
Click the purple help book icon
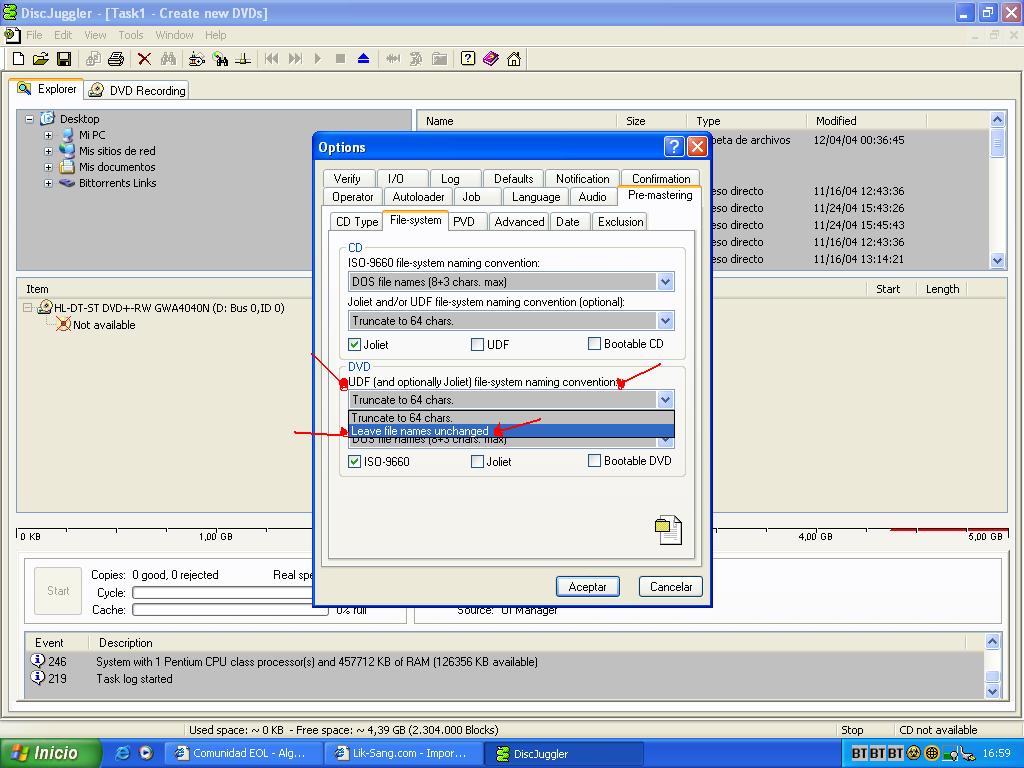[490, 59]
